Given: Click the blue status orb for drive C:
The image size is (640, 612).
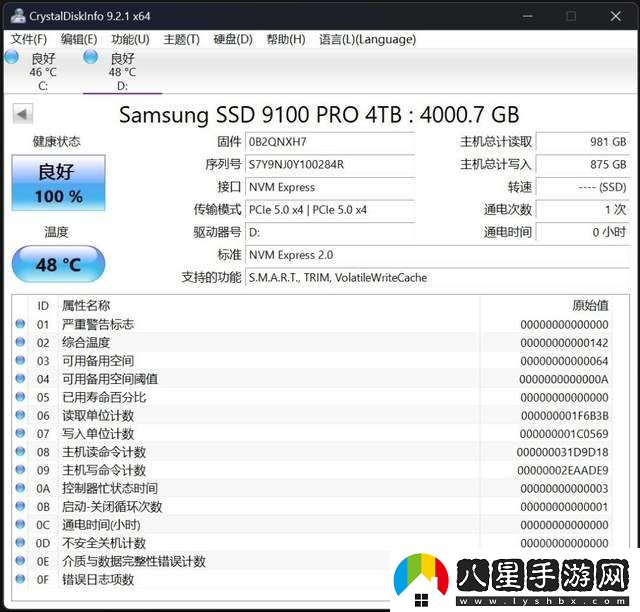Looking at the screenshot, I should click(x=11, y=57).
